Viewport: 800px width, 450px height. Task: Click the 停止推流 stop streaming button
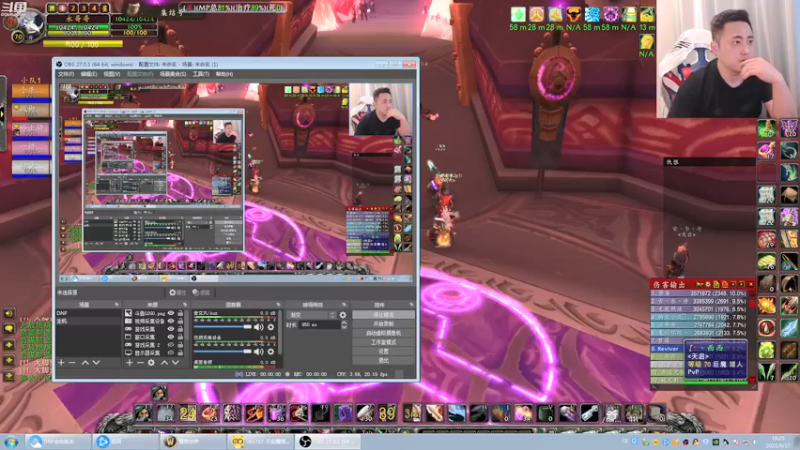[383, 315]
